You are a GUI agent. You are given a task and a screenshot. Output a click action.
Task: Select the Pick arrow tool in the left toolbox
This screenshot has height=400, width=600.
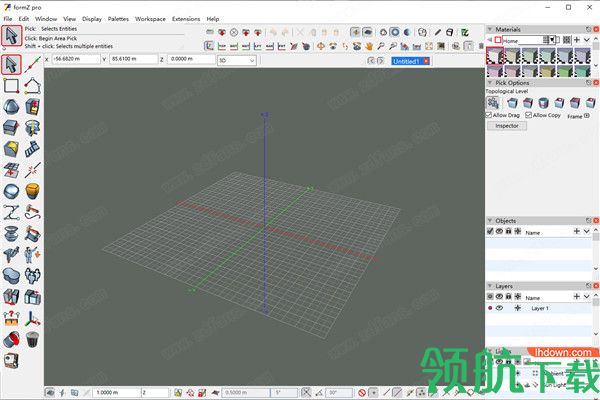click(x=11, y=64)
